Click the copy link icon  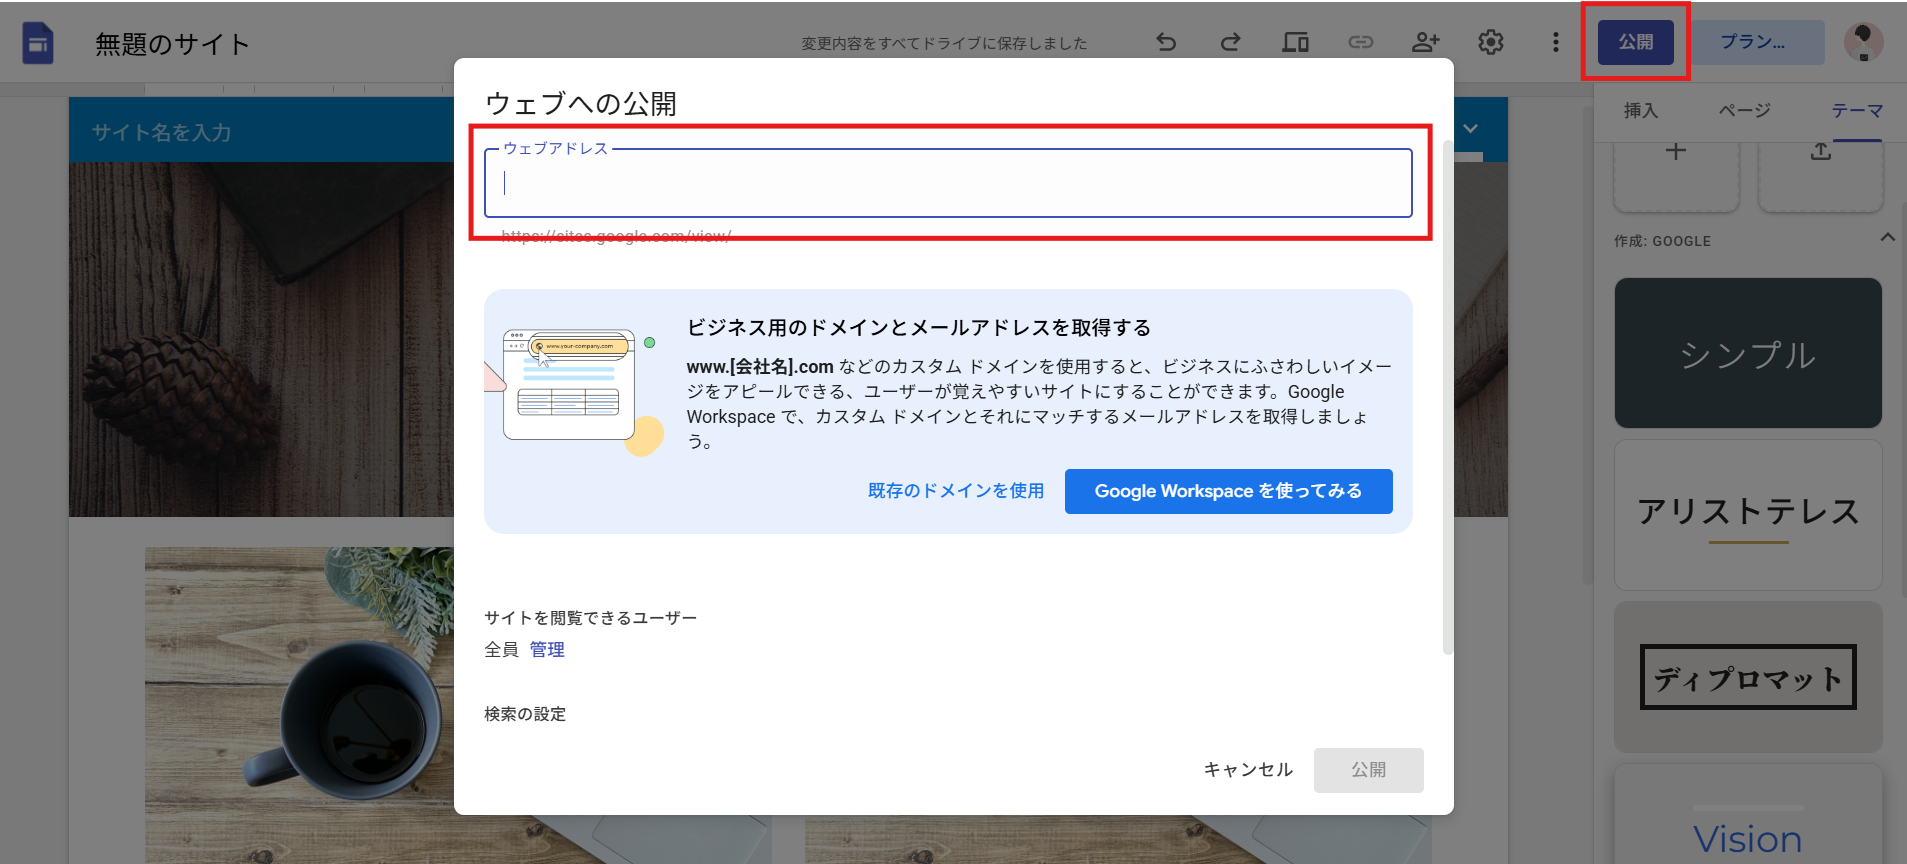(x=1361, y=42)
